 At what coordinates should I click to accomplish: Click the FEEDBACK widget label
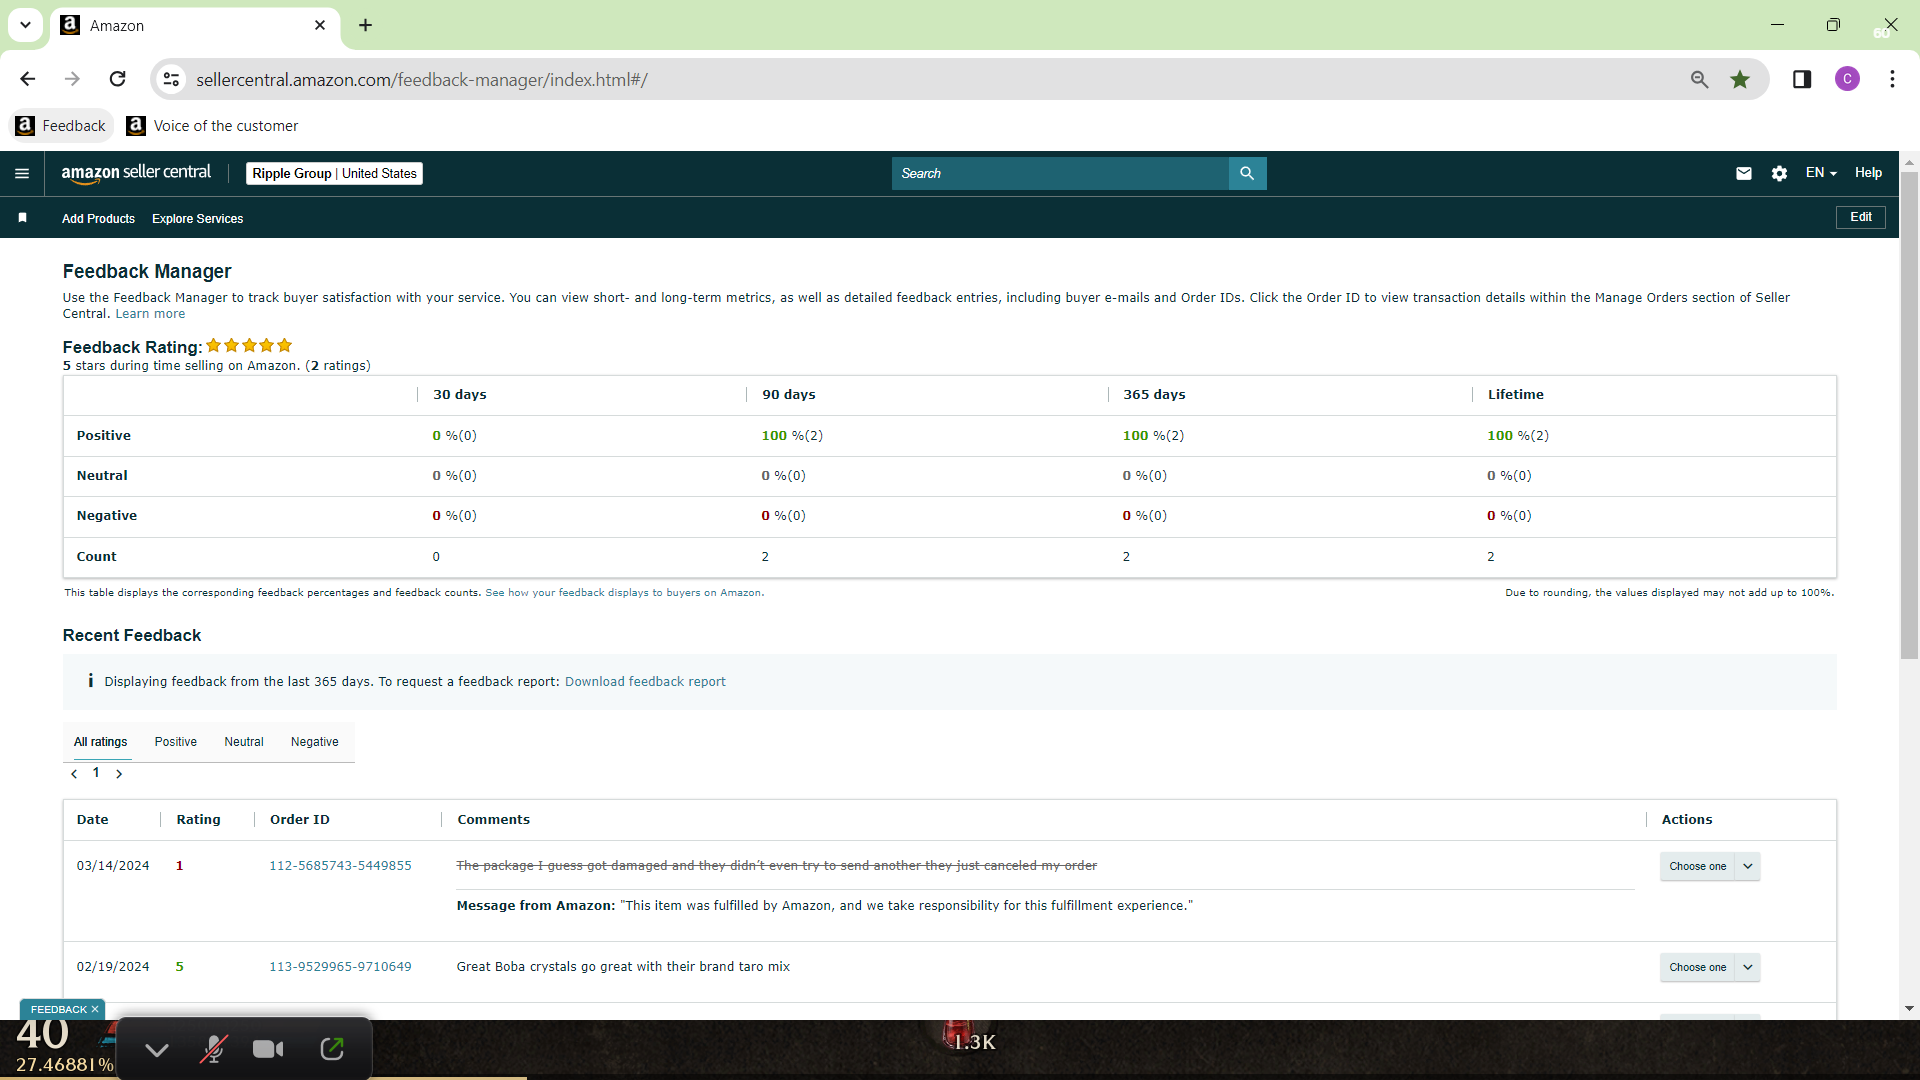(58, 1009)
